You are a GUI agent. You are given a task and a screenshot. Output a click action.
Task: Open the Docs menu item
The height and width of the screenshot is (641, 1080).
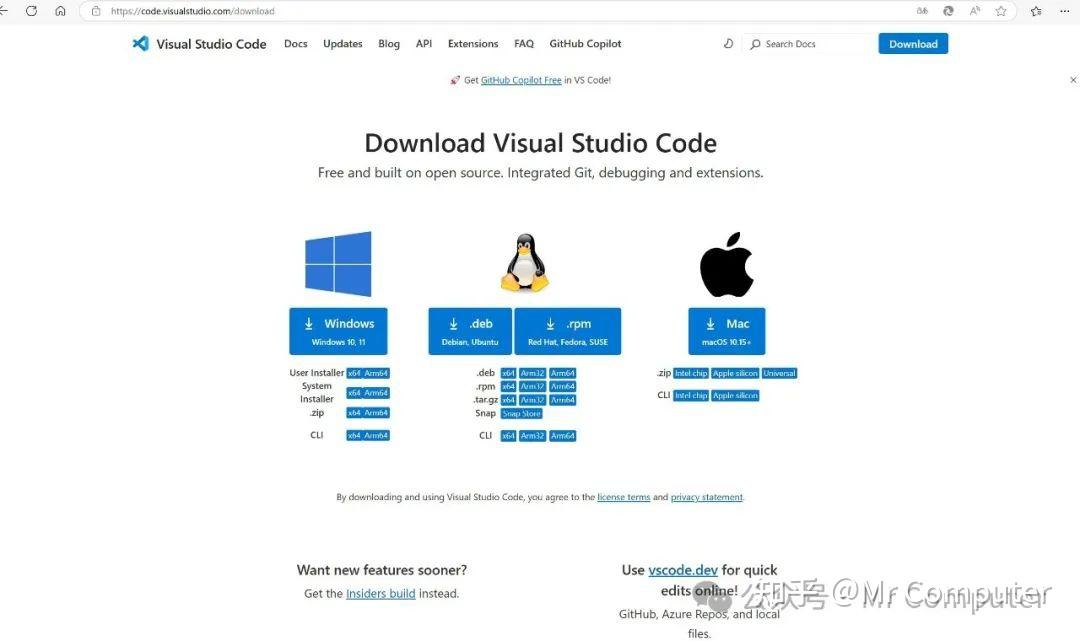pos(295,43)
